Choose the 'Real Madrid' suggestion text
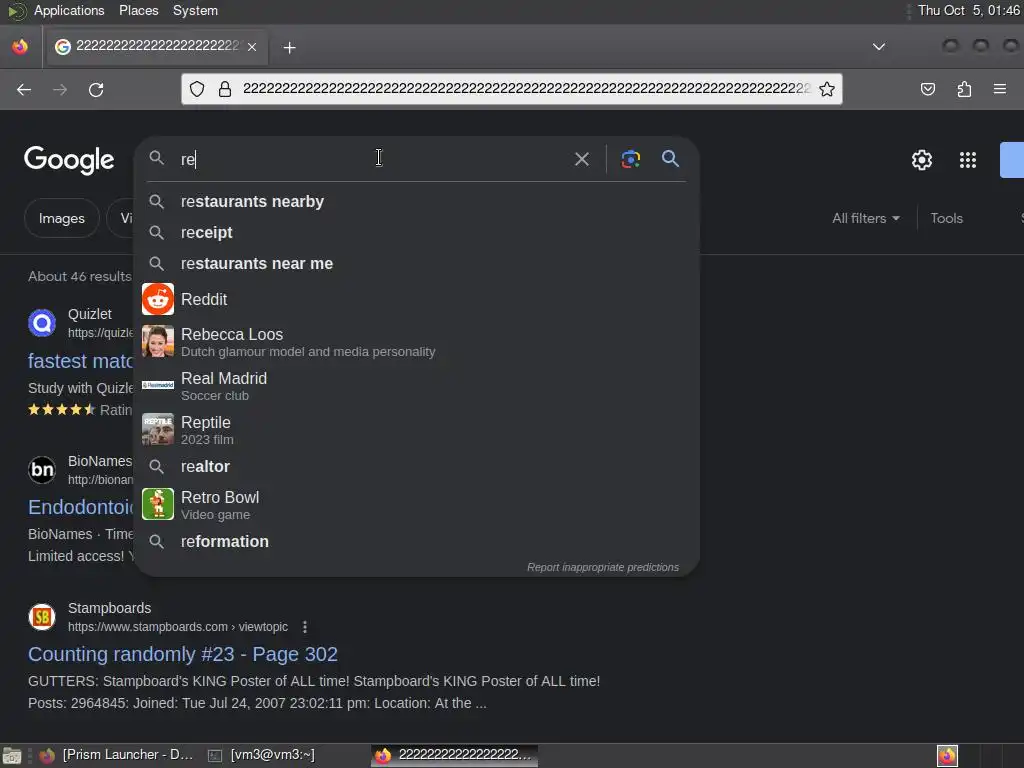The image size is (1024, 768). click(224, 378)
